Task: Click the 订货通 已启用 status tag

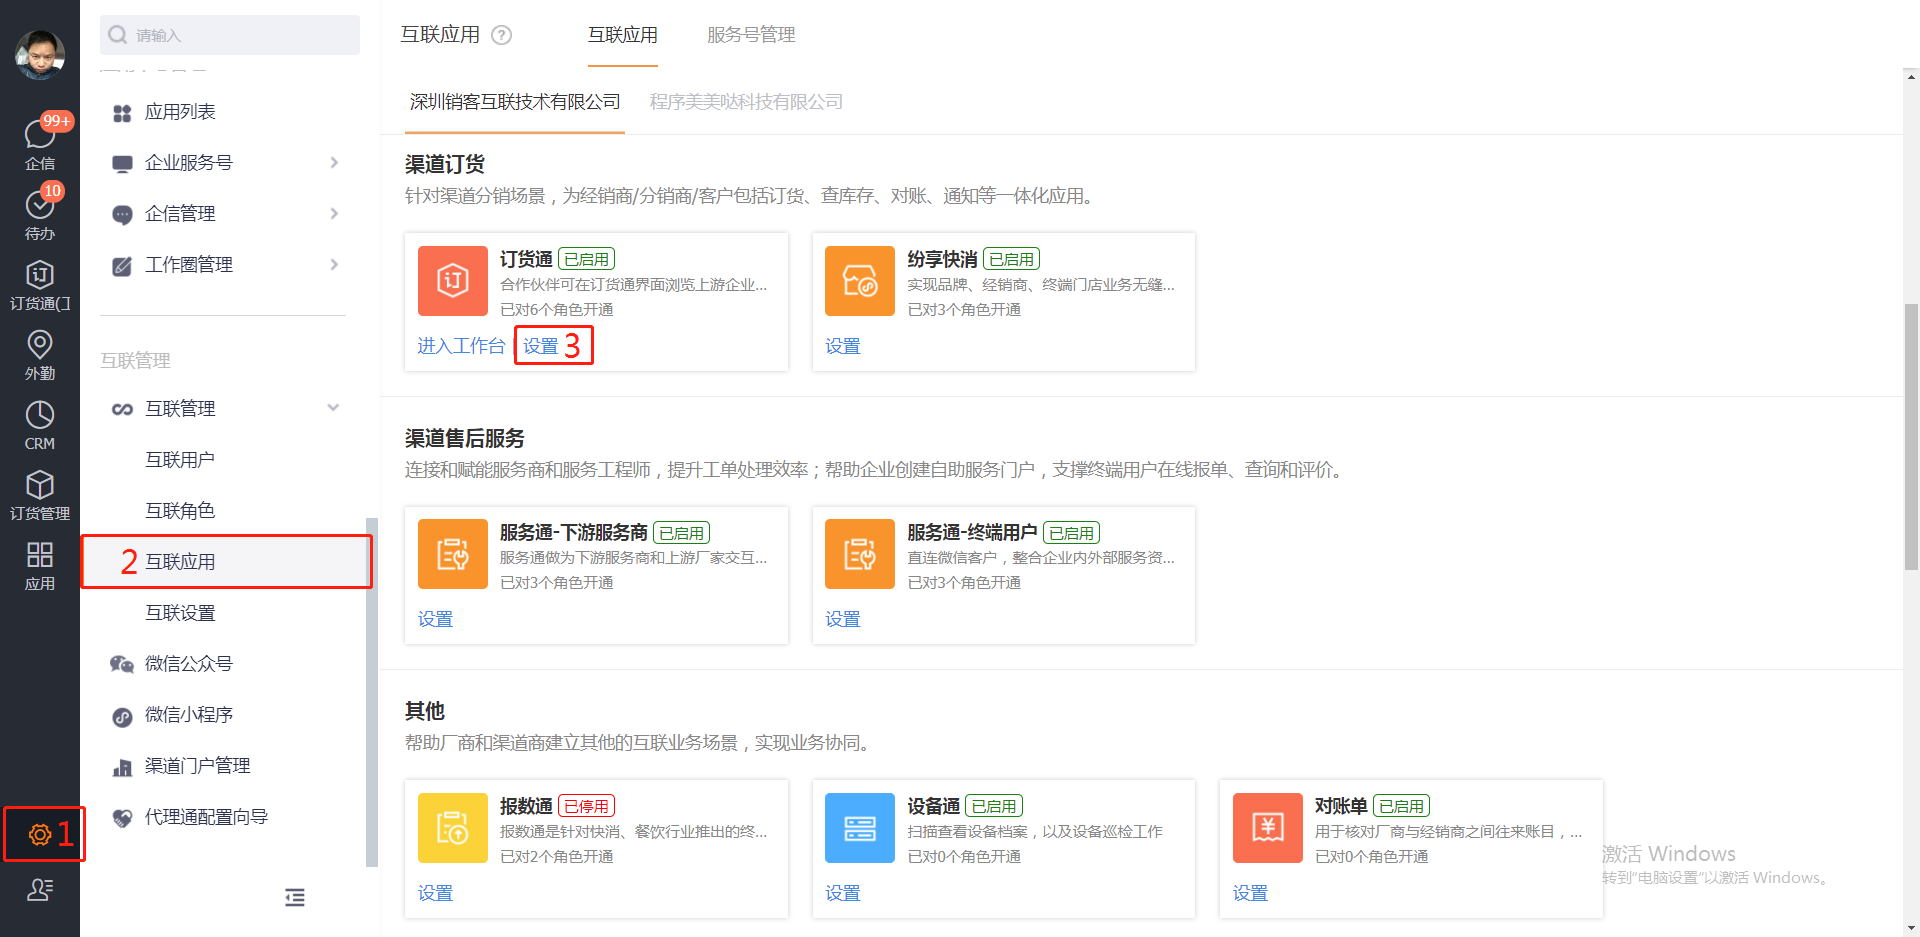Action: click(586, 259)
